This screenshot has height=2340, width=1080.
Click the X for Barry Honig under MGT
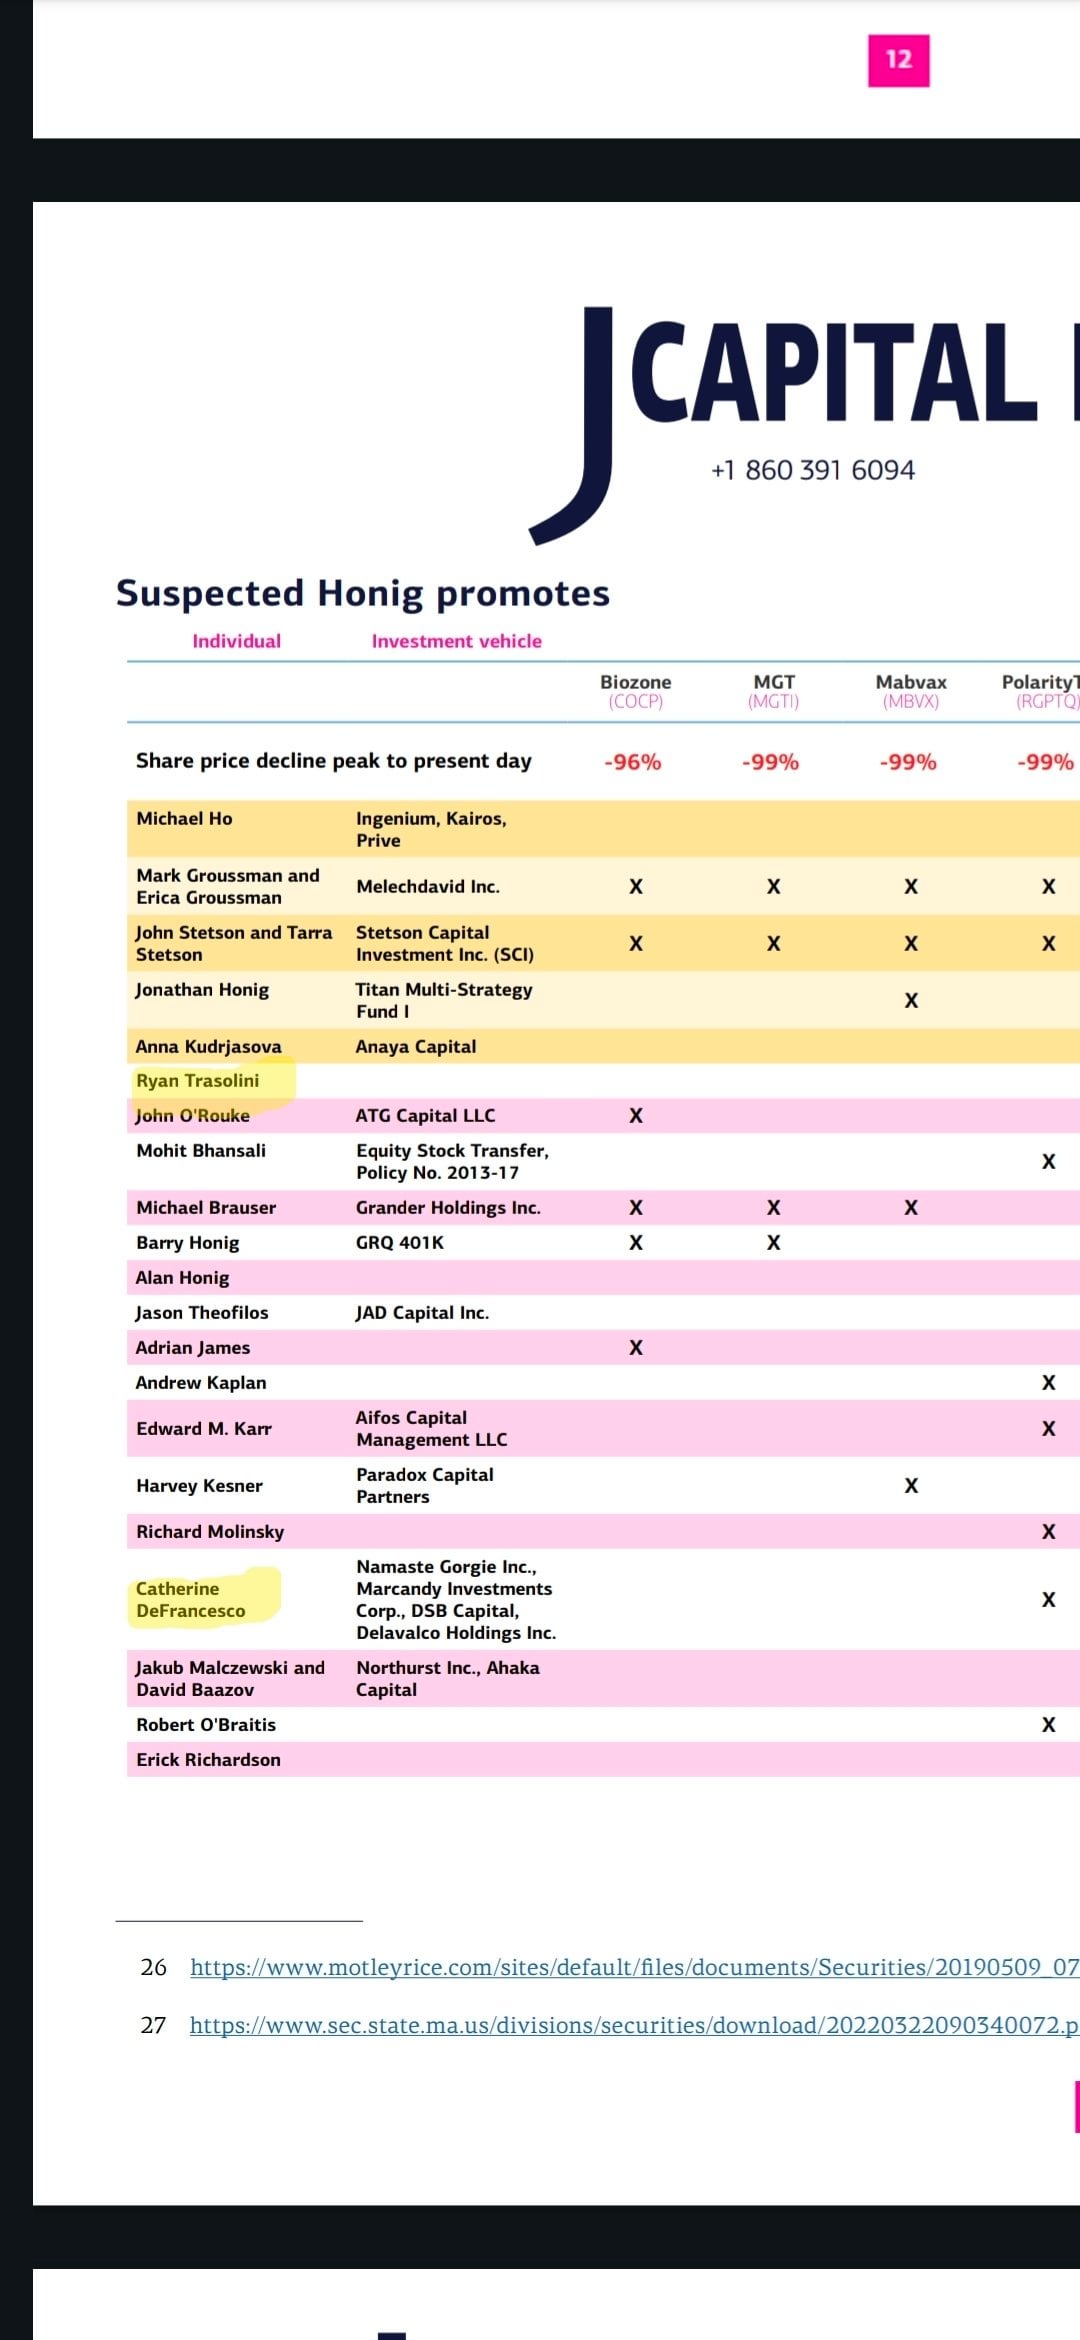[774, 1243]
